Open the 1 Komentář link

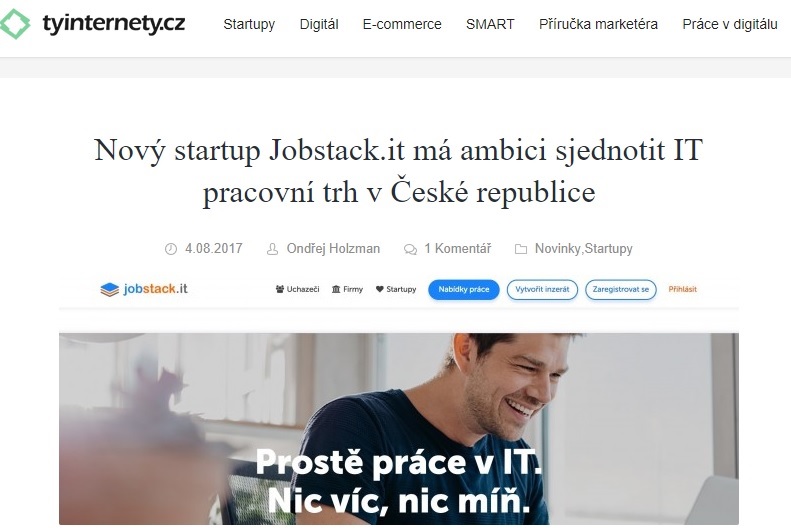click(x=458, y=249)
